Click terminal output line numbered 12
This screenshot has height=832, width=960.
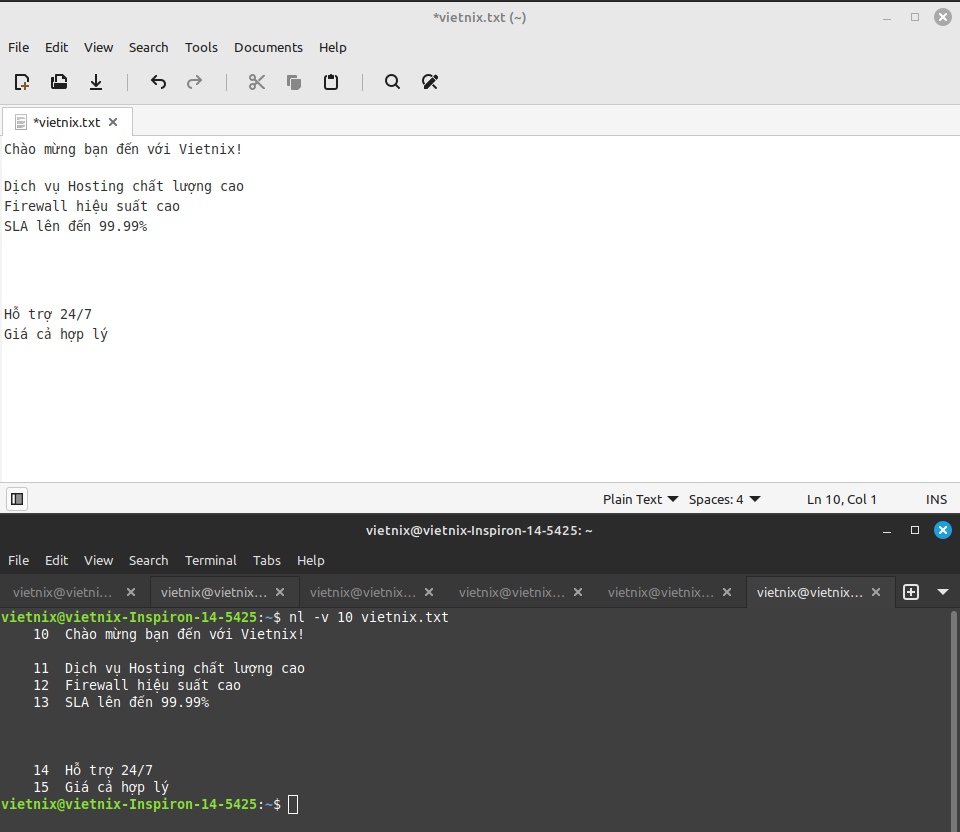137,685
